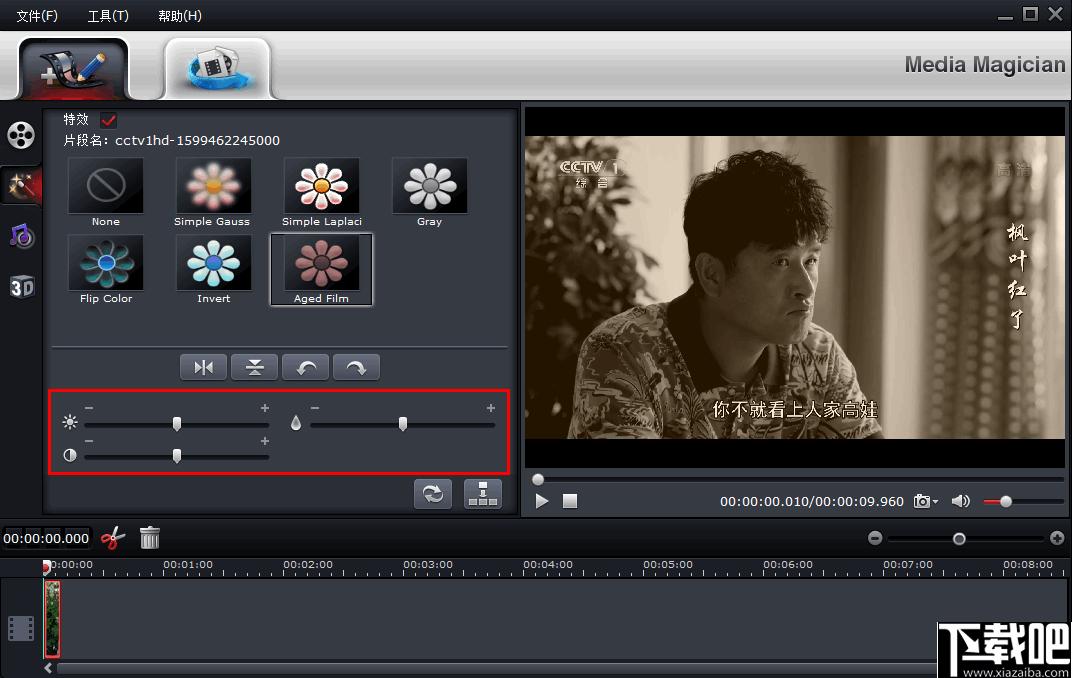Click the video preview image
1073x678 pixels.
(x=794, y=287)
